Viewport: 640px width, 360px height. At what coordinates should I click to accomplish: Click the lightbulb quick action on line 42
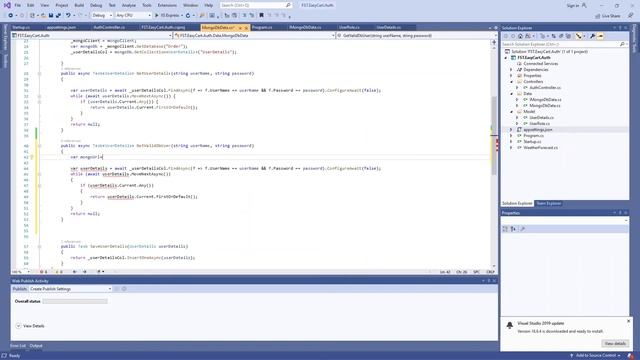[x=32, y=157]
